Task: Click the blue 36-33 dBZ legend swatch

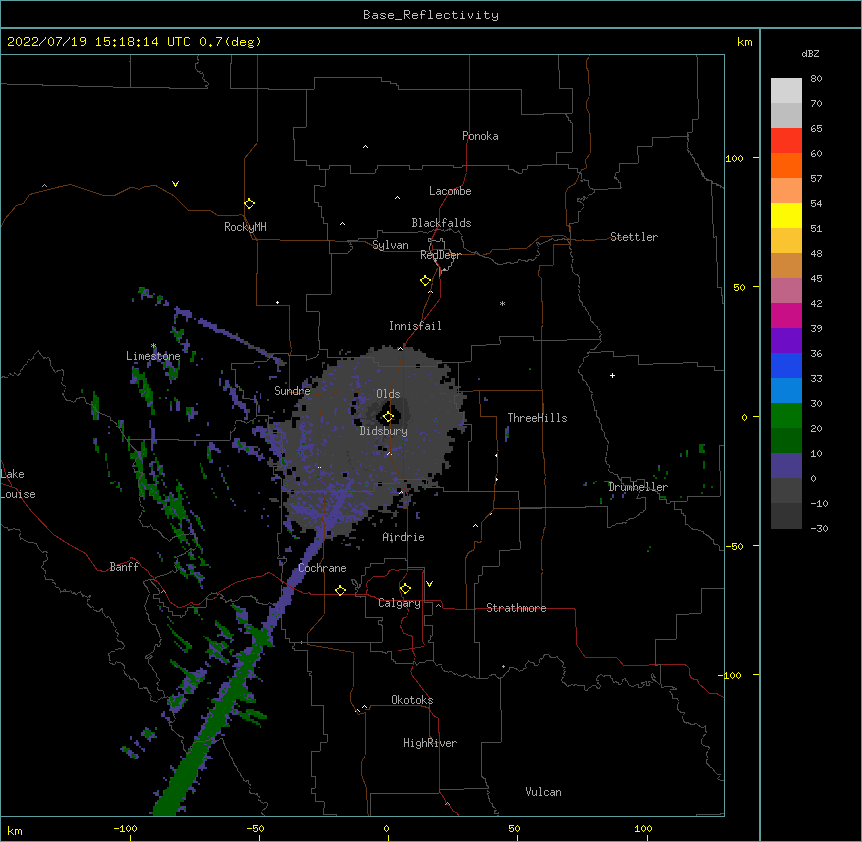Action: pos(786,365)
